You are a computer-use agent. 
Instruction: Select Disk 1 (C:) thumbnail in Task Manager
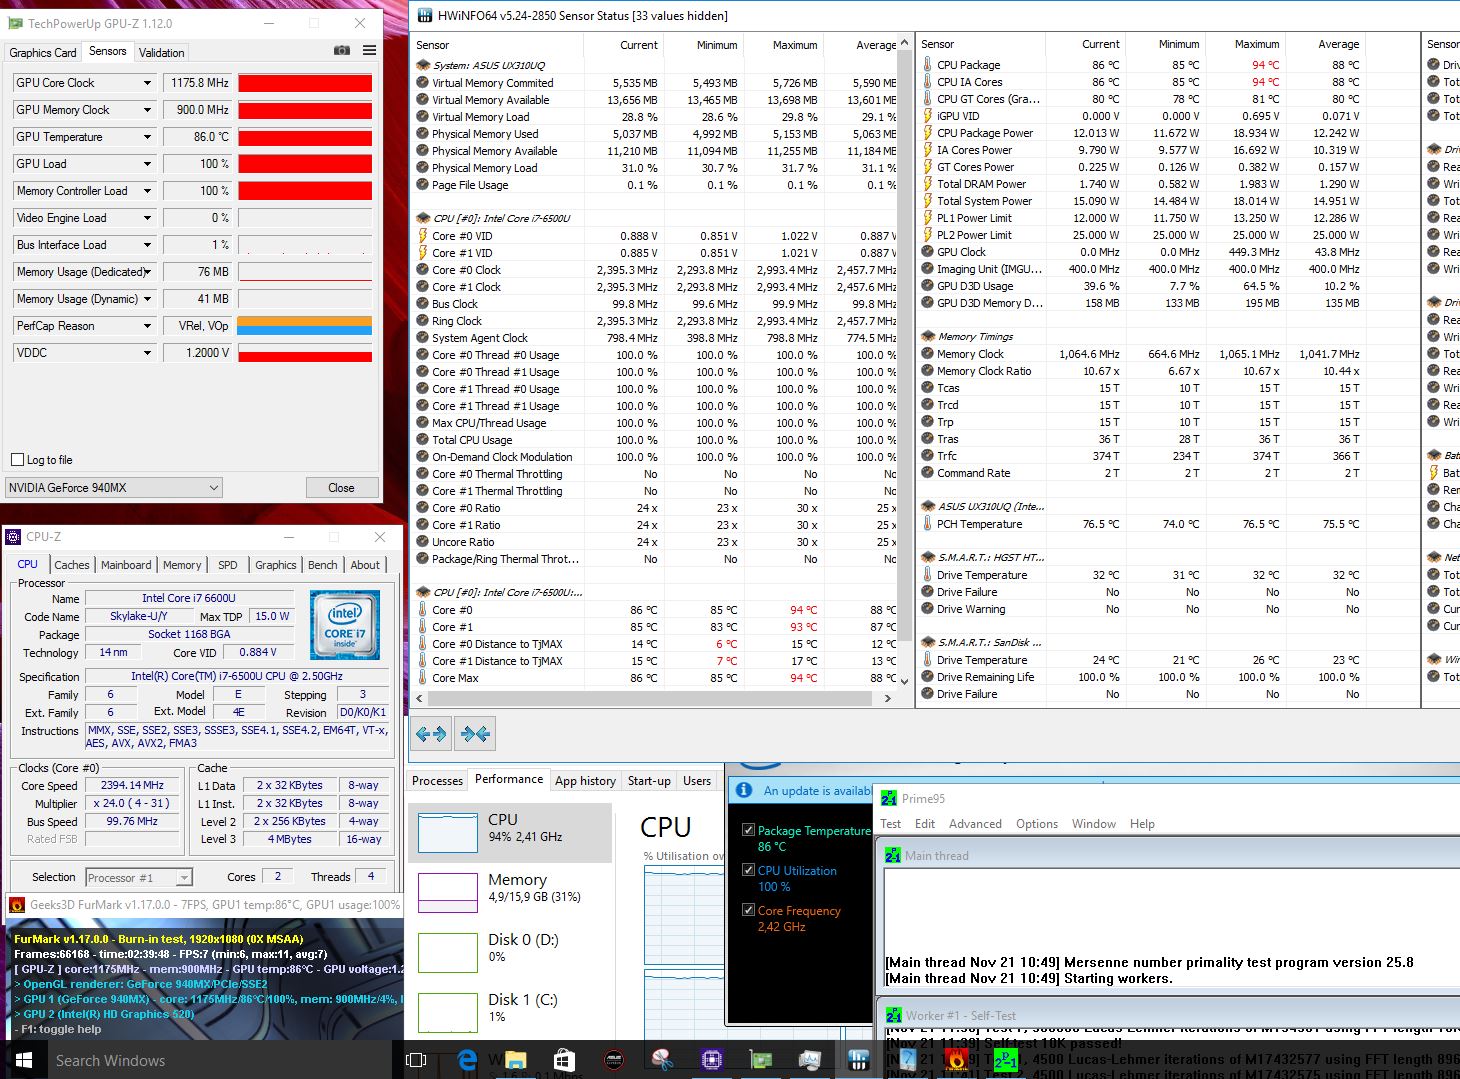coord(448,1013)
